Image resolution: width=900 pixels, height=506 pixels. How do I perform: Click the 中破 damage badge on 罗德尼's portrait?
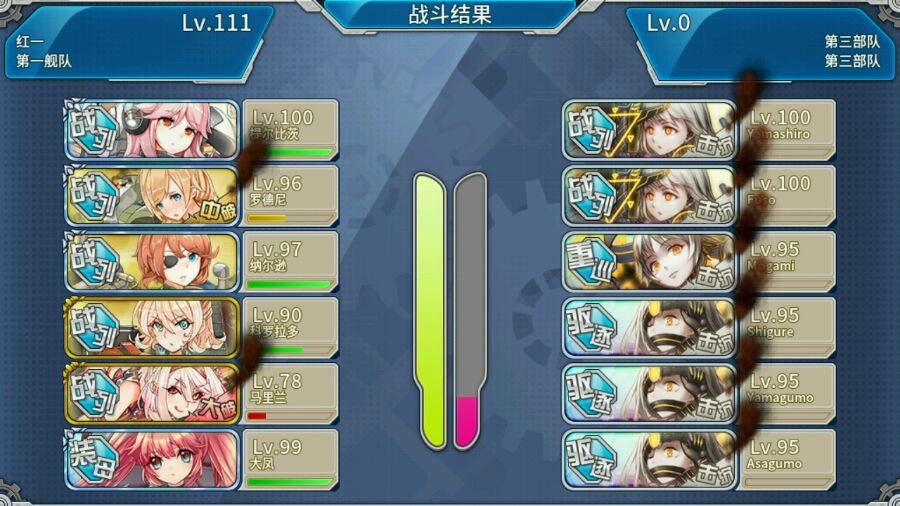[218, 211]
